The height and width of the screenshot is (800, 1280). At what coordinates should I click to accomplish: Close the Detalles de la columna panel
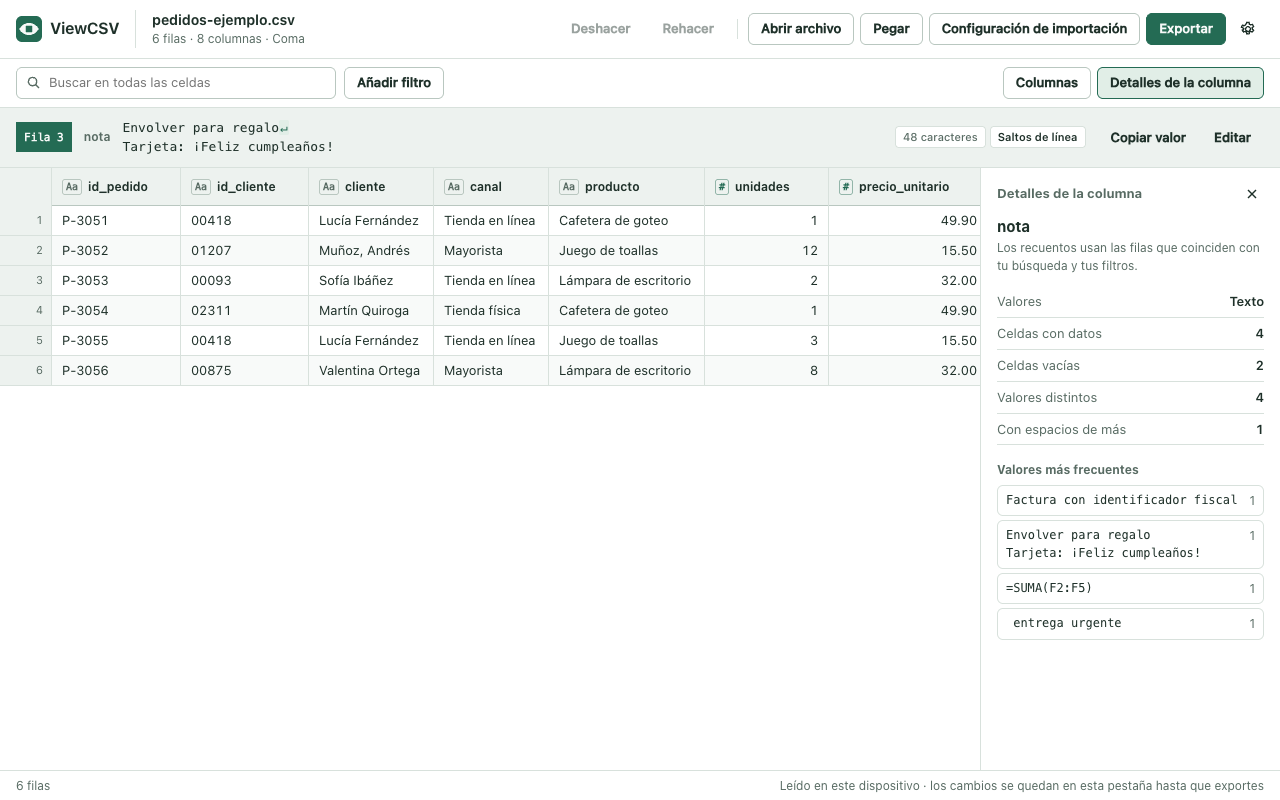pos(1252,194)
